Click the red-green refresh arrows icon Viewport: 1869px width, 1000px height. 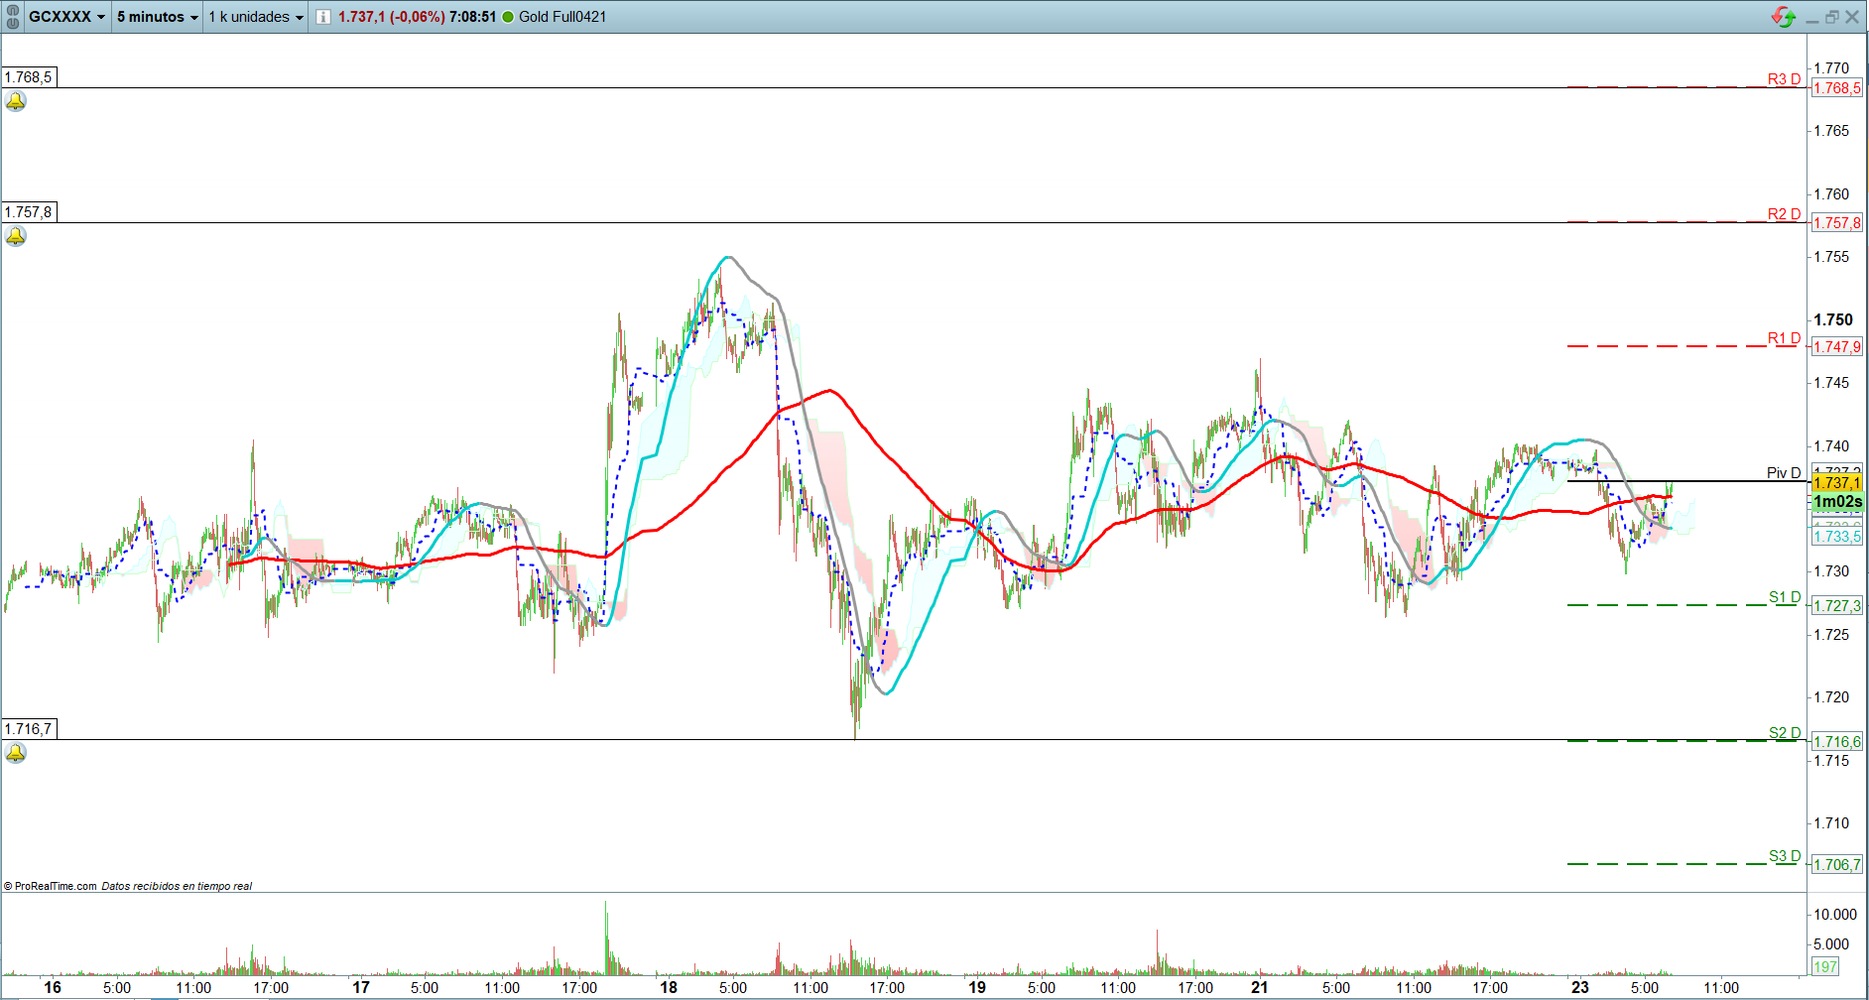(x=1783, y=17)
